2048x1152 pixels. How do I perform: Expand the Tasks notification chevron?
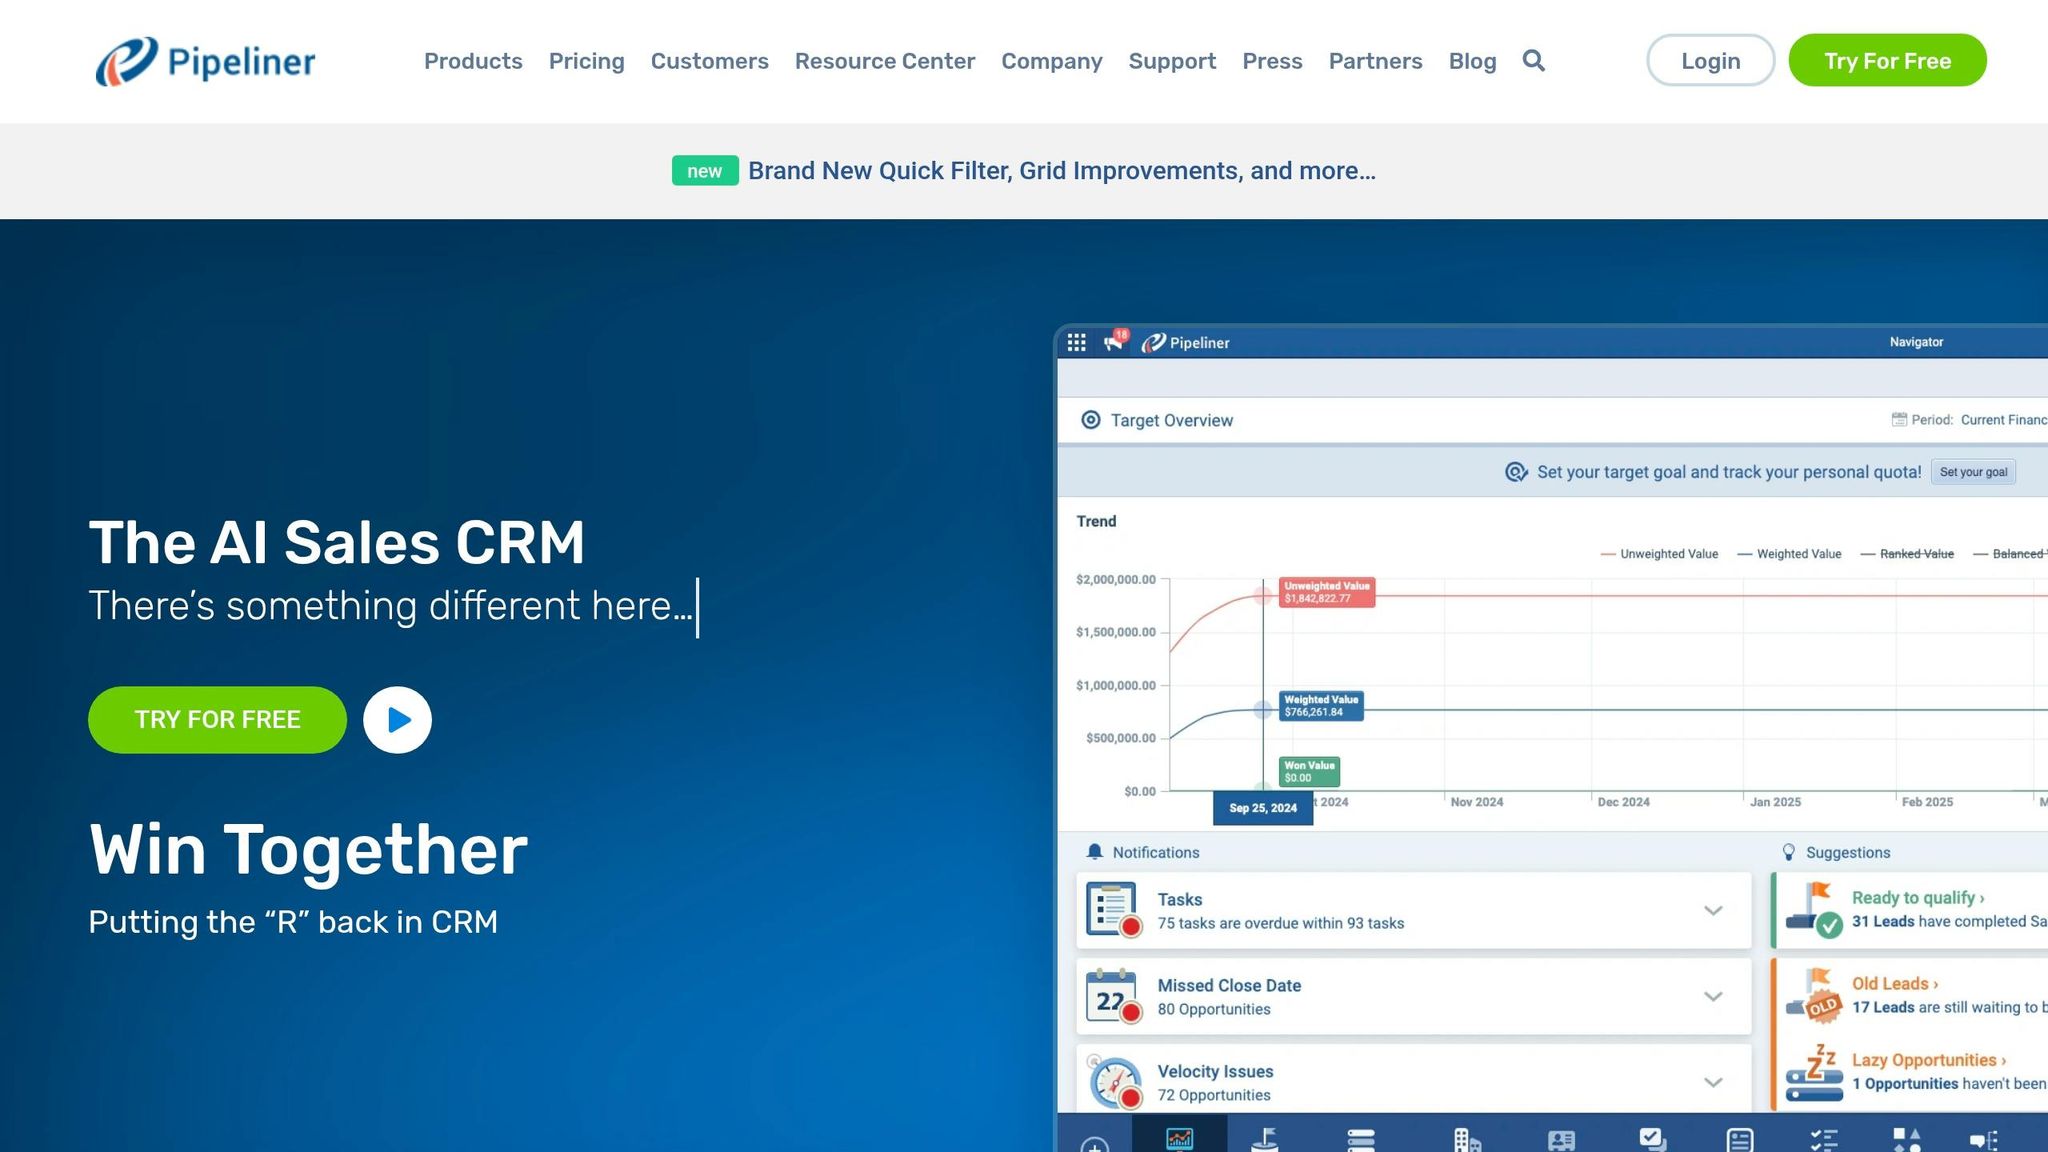[1713, 911]
